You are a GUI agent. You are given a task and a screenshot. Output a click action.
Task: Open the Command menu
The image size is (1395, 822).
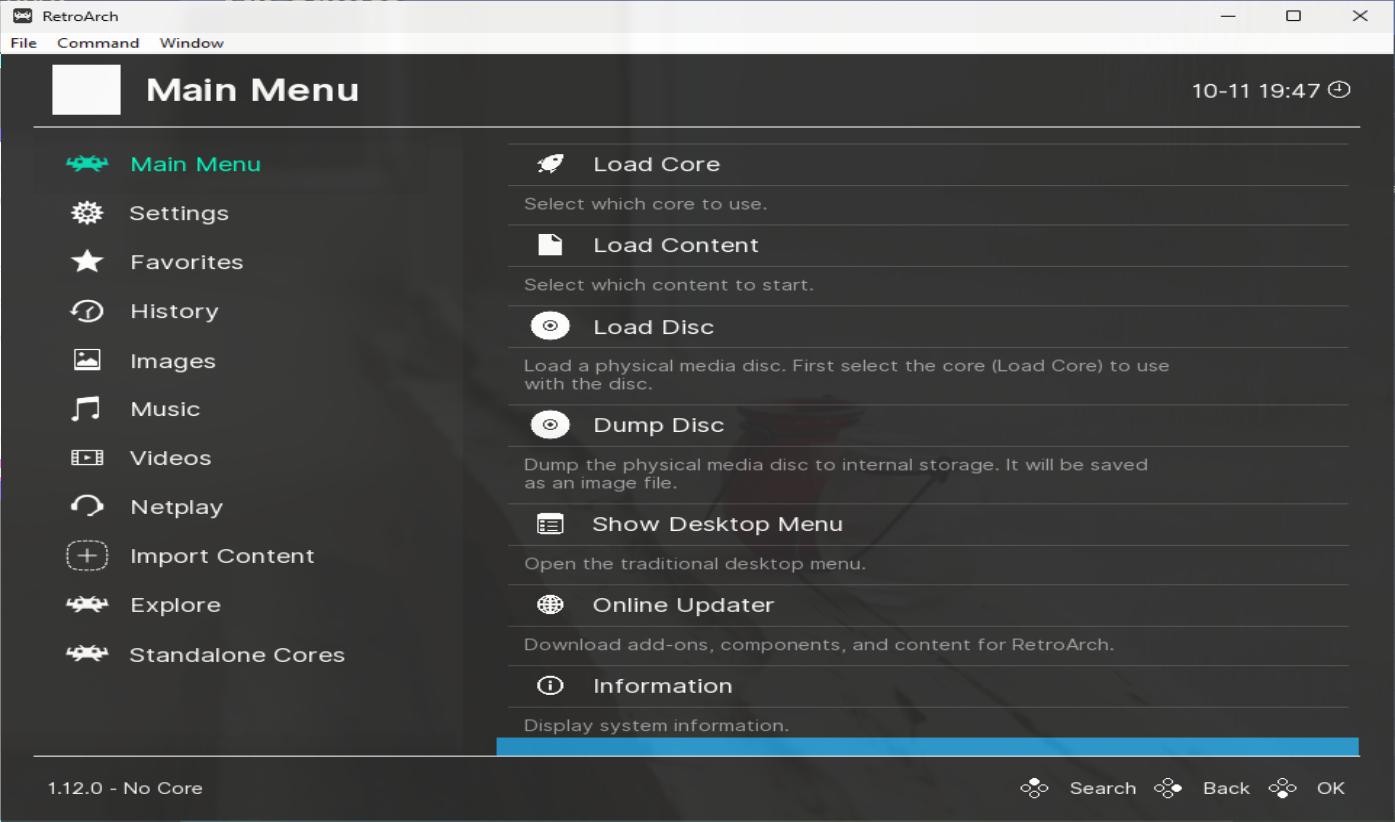(x=97, y=42)
